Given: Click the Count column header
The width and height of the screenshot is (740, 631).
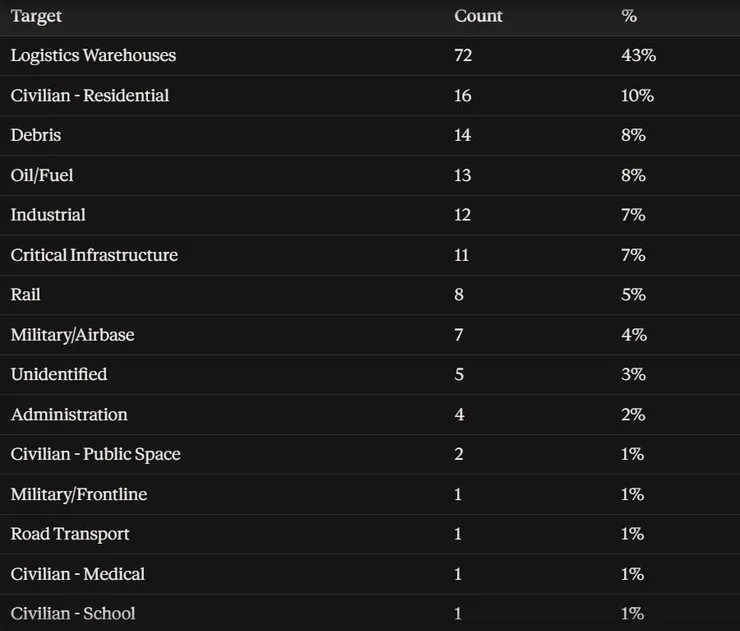Looking at the screenshot, I should 478,16.
